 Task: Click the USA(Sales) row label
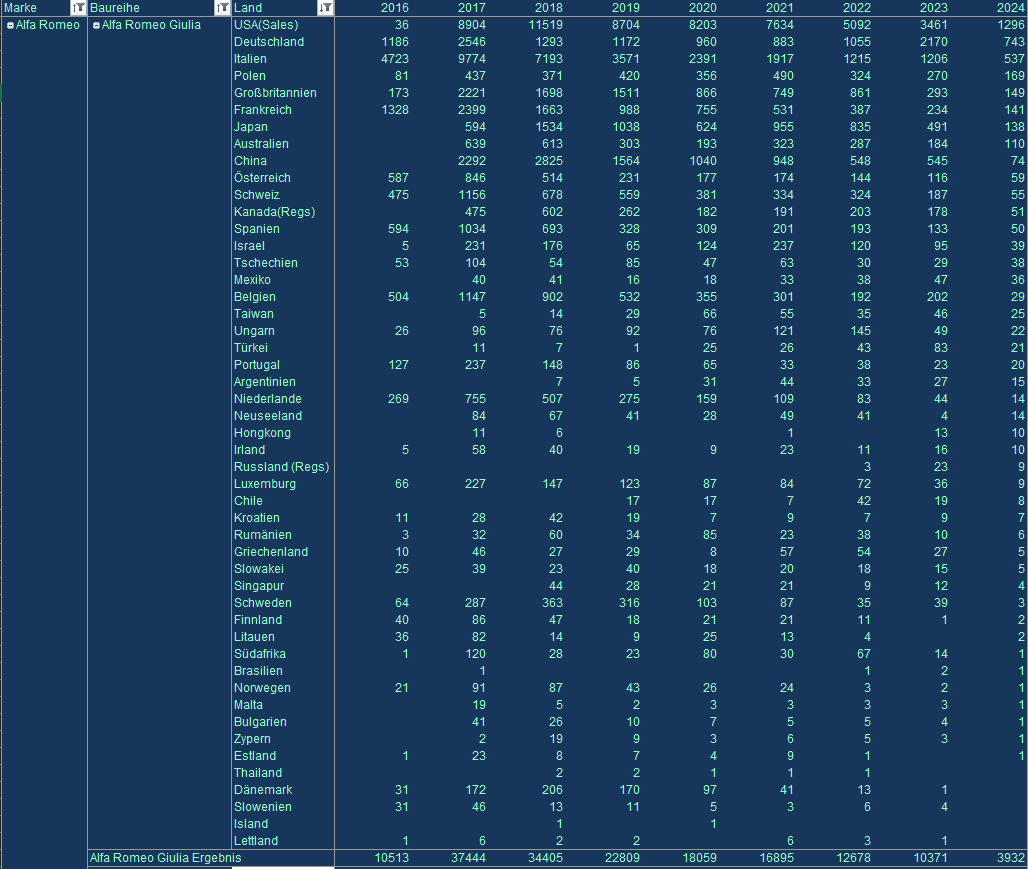coord(266,25)
